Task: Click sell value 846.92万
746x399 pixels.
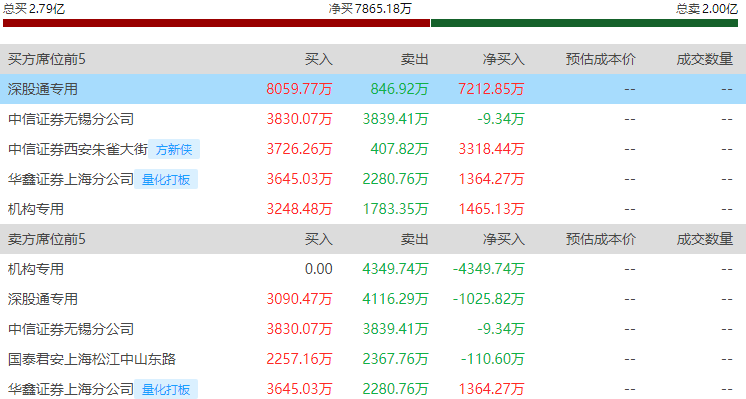Action: click(400, 89)
